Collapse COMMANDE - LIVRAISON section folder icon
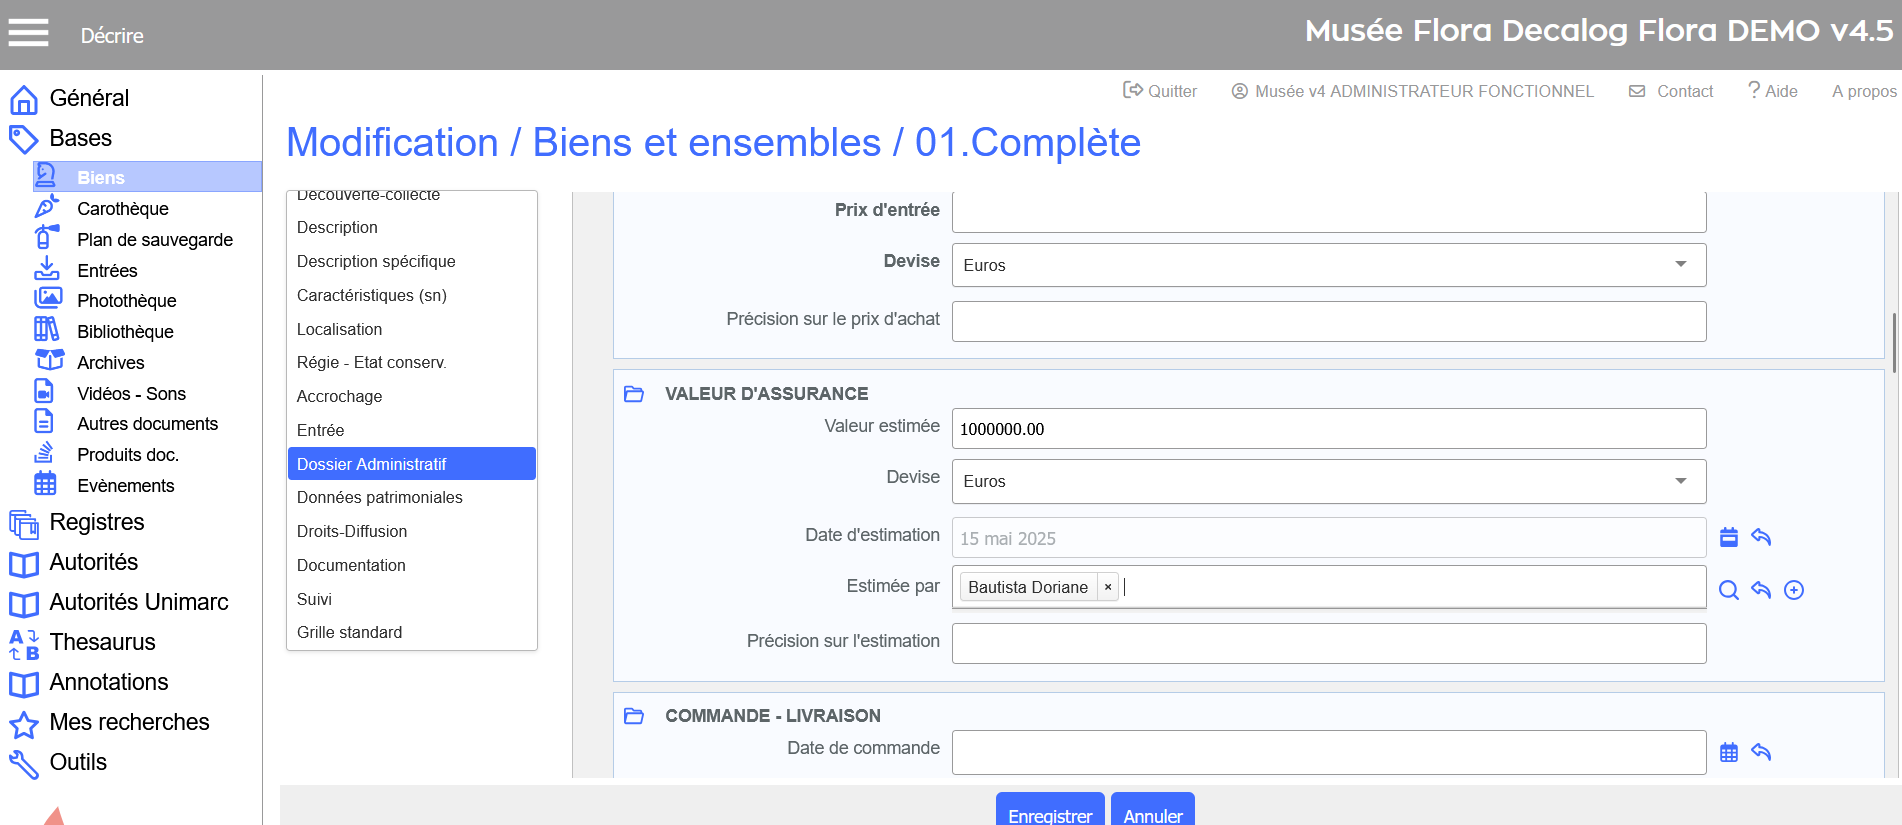Viewport: 1902px width, 825px height. tap(634, 716)
